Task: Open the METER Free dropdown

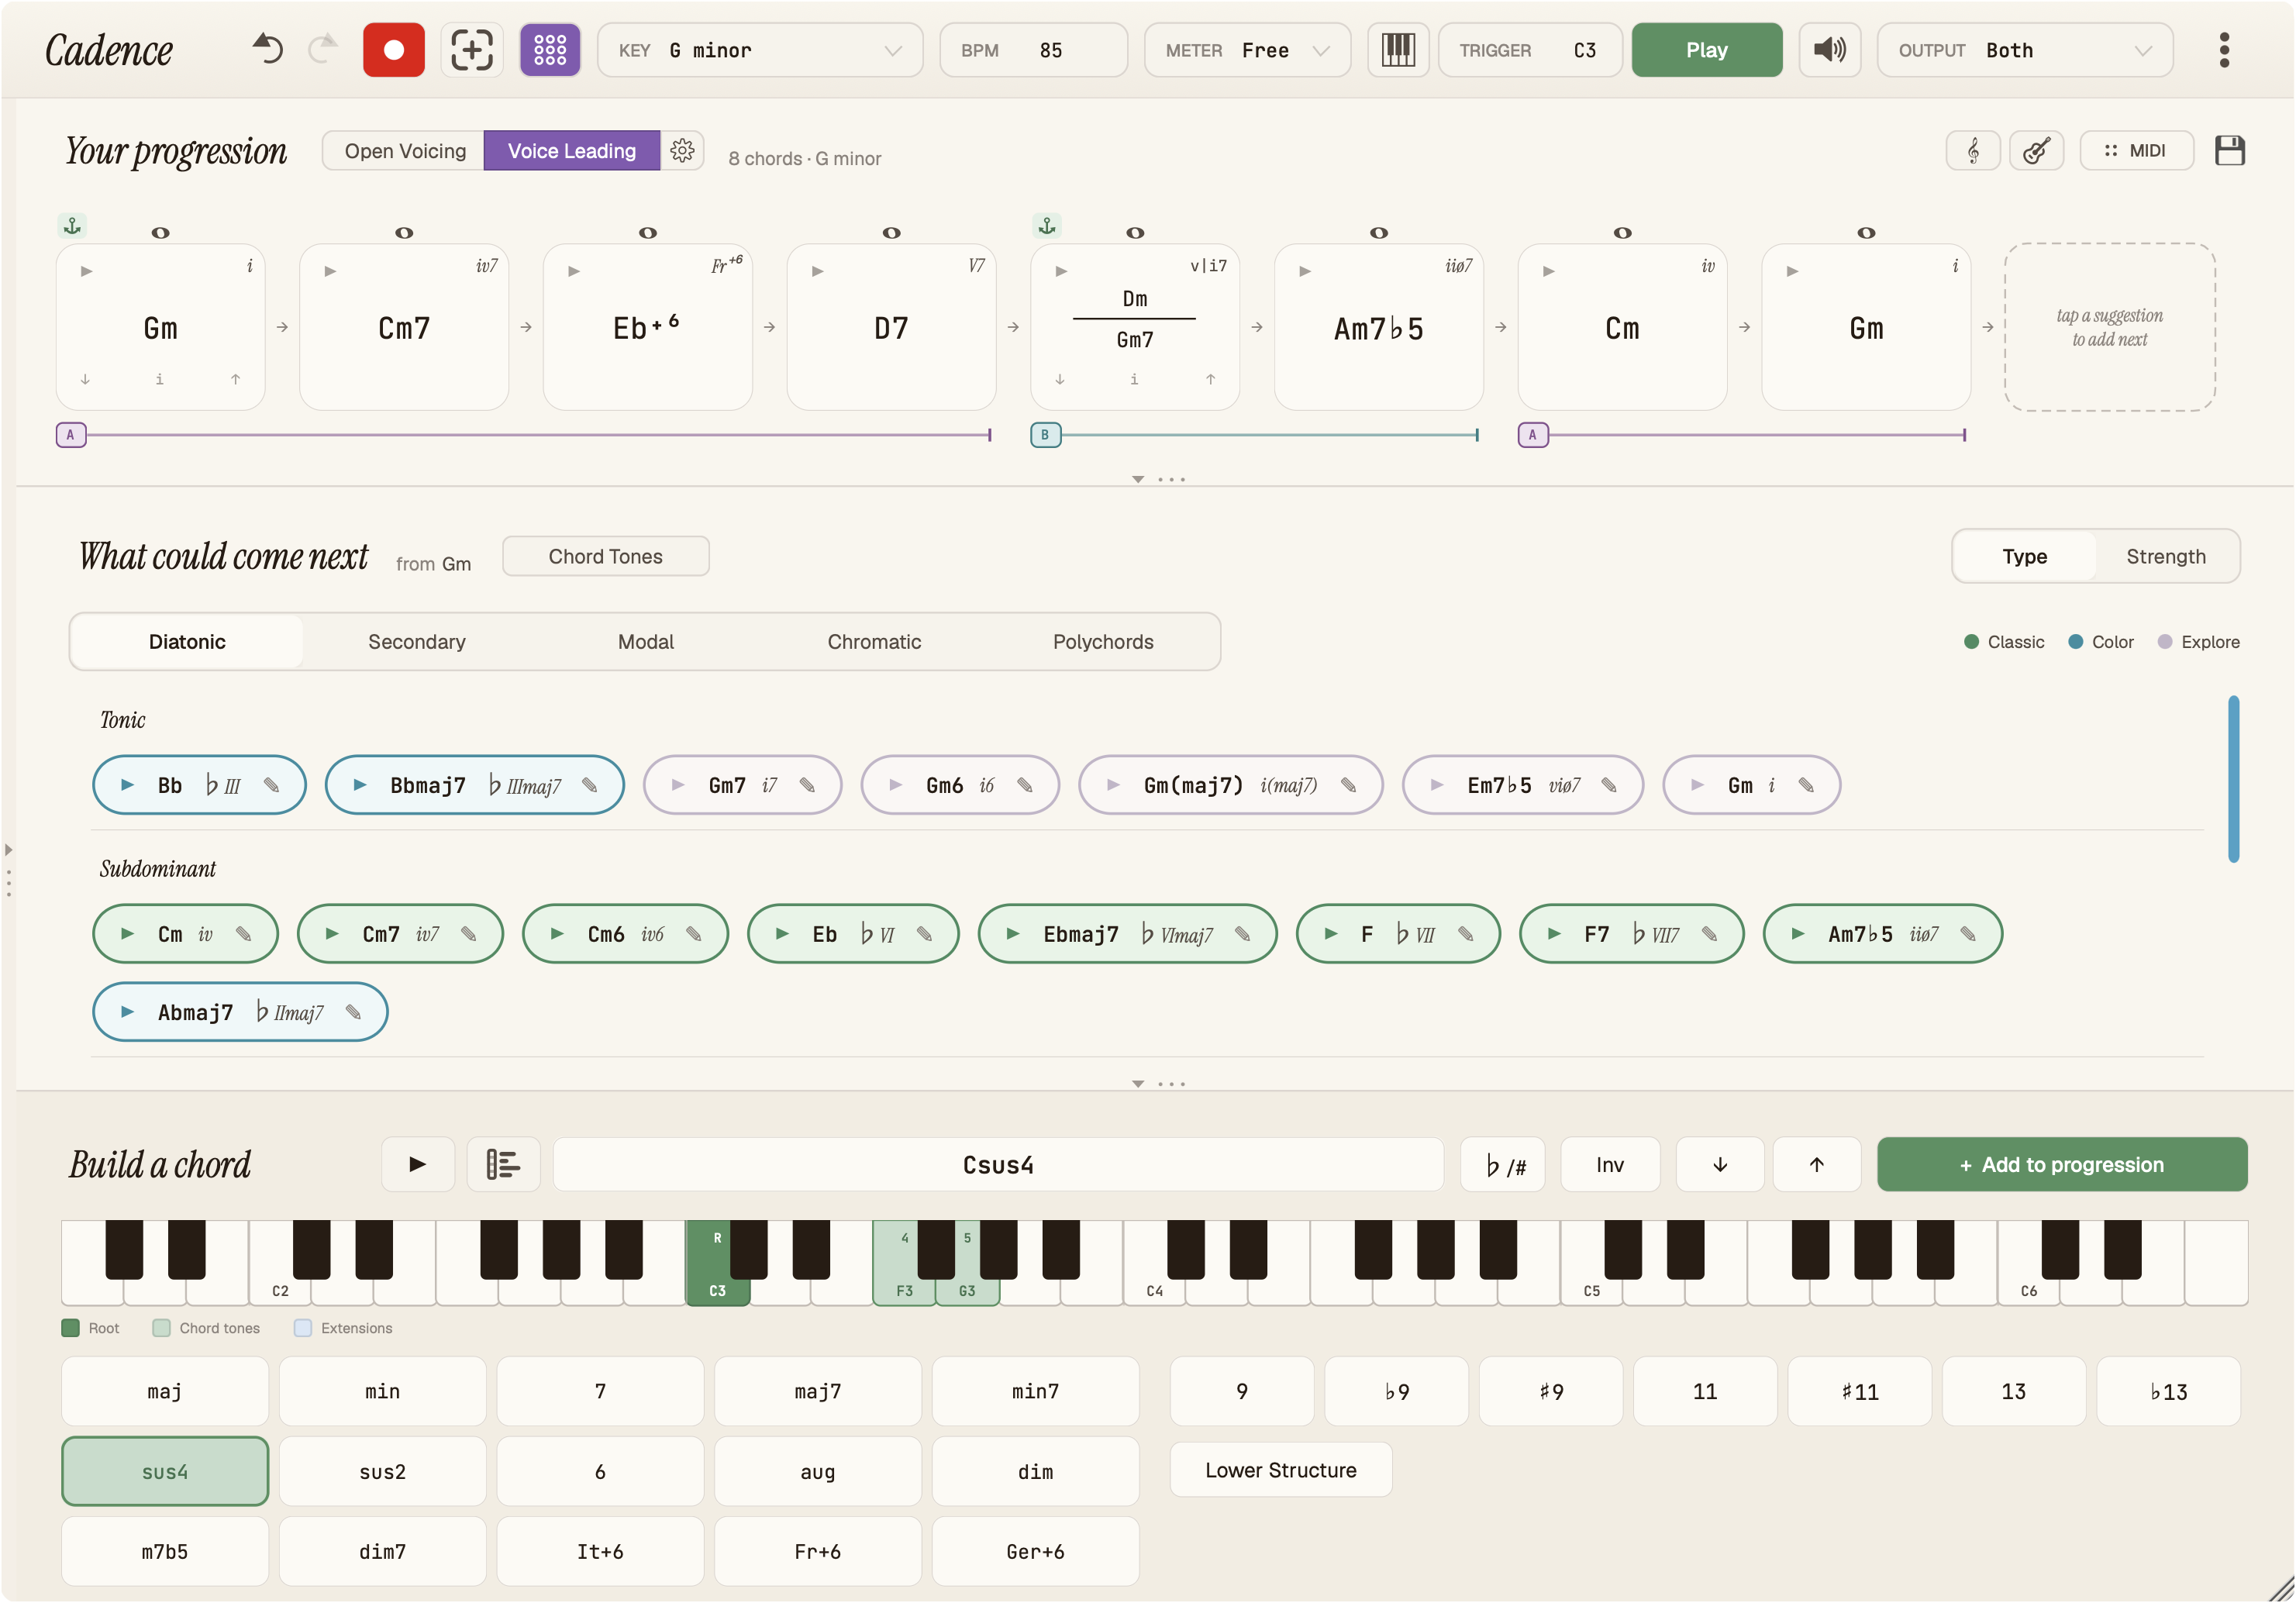Action: click(1247, 50)
